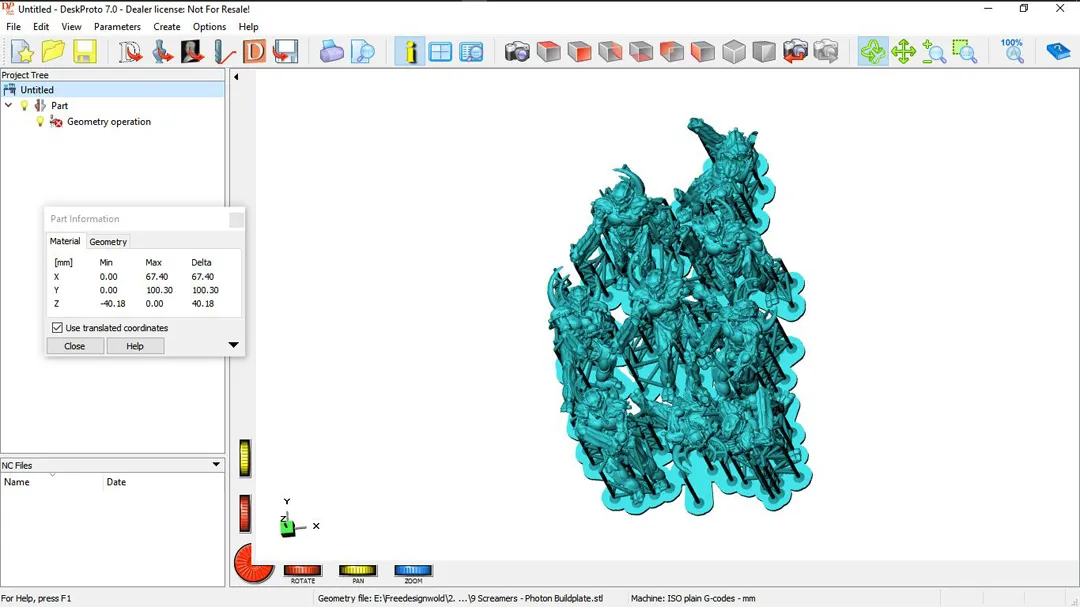Select left side view cube icon
The image size is (1080, 607).
coord(703,52)
